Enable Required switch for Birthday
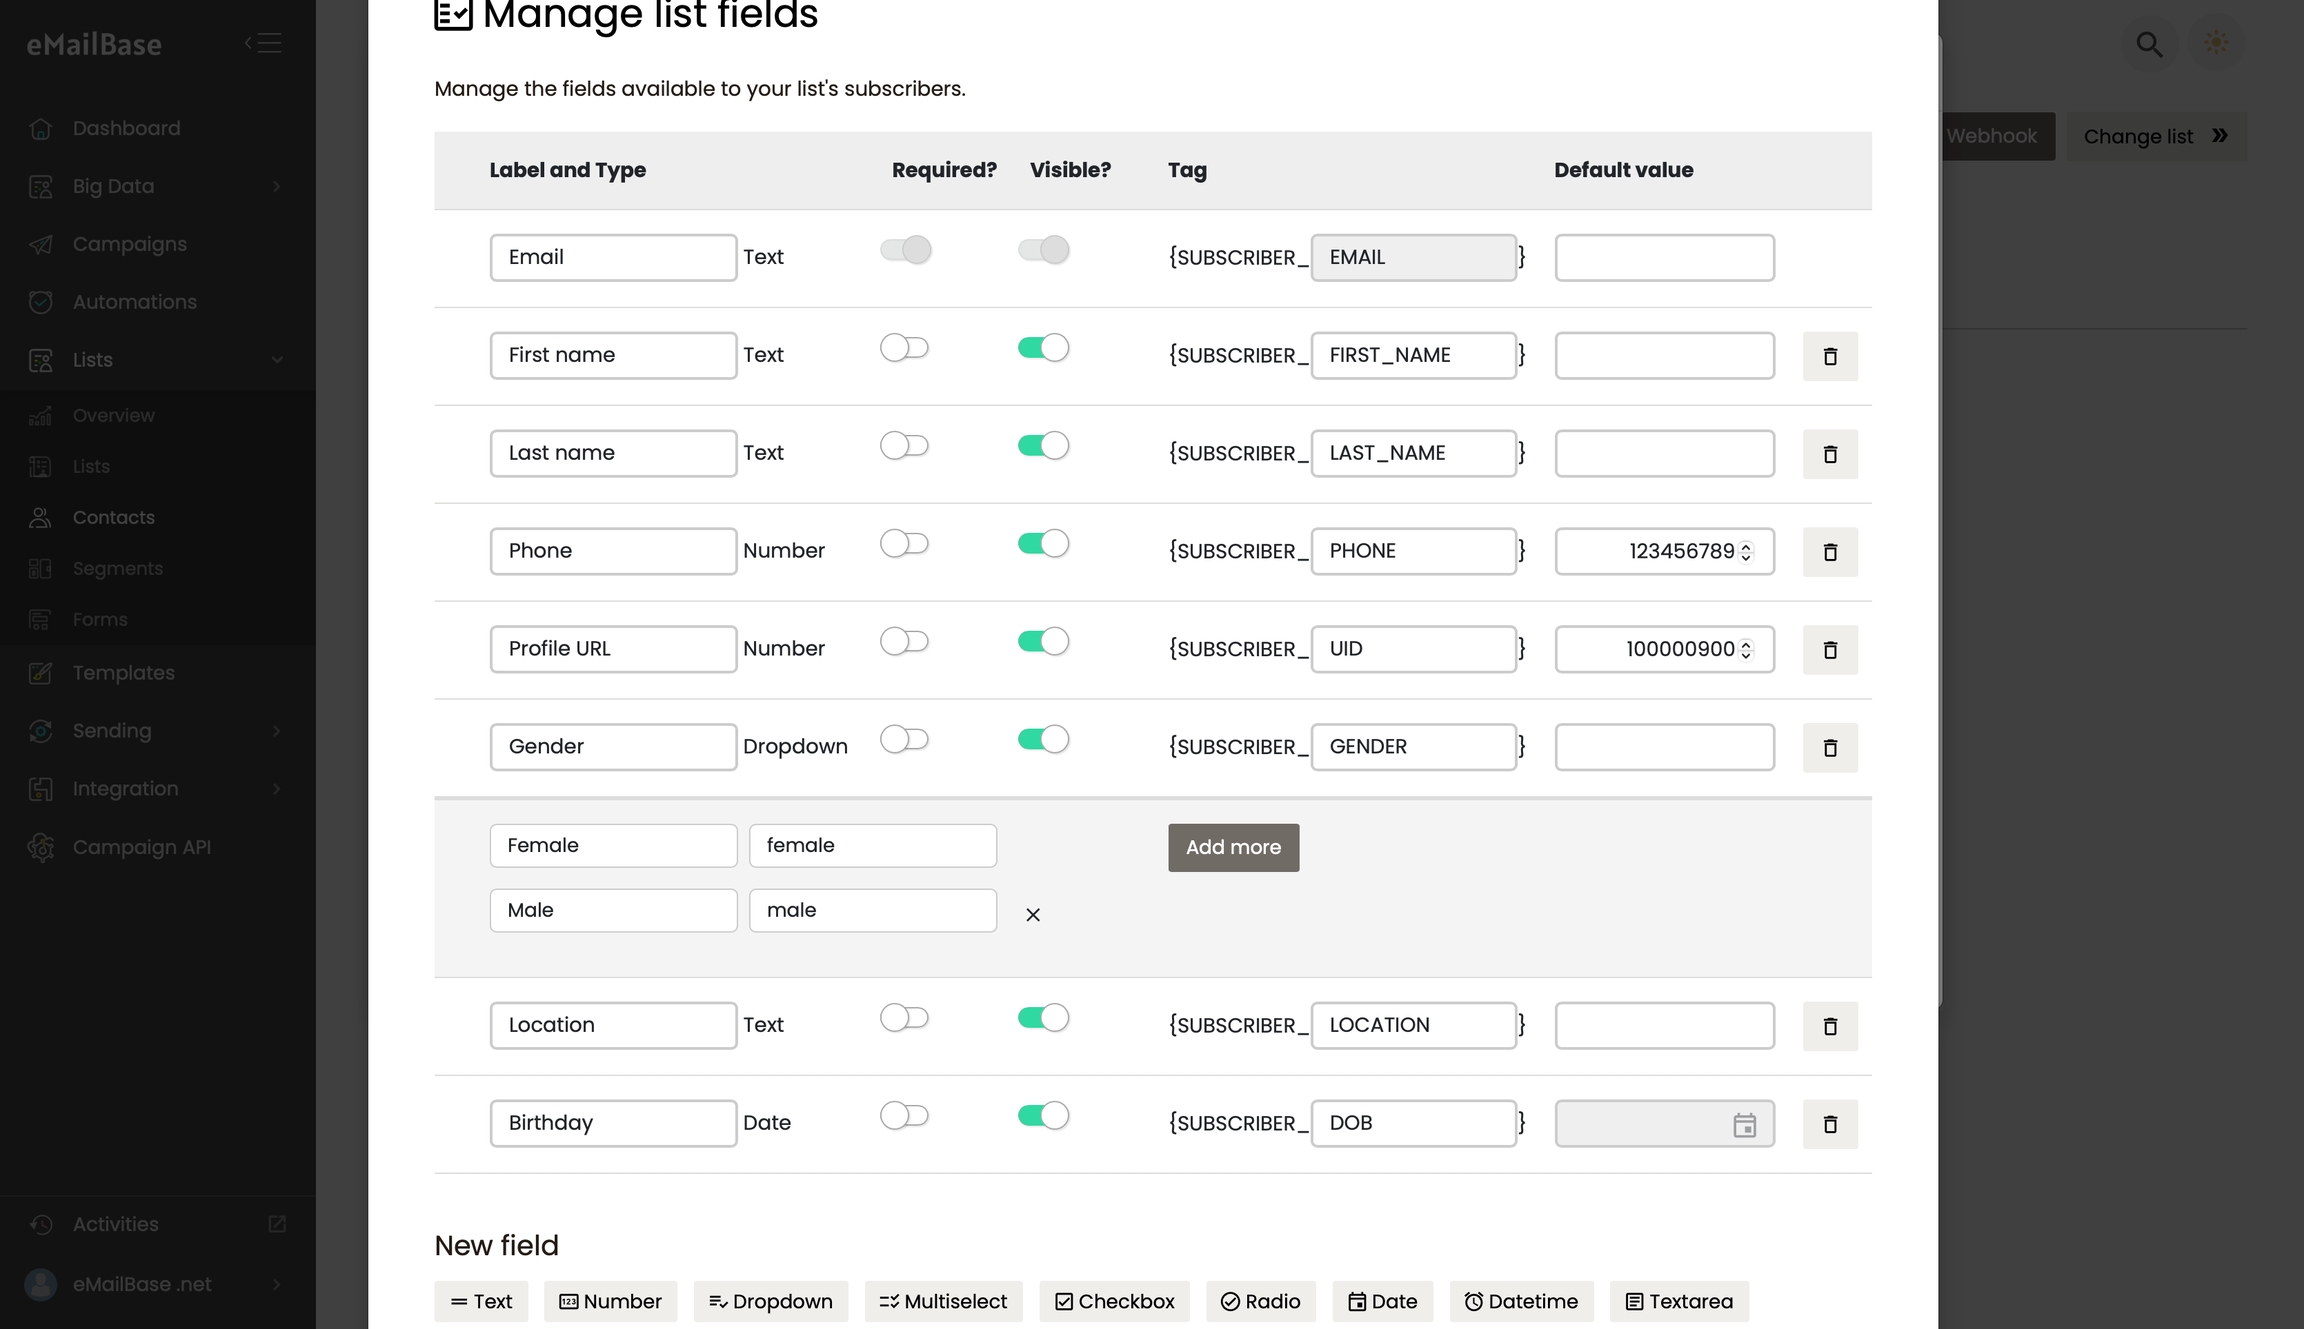The image size is (2304, 1329). tap(905, 1116)
